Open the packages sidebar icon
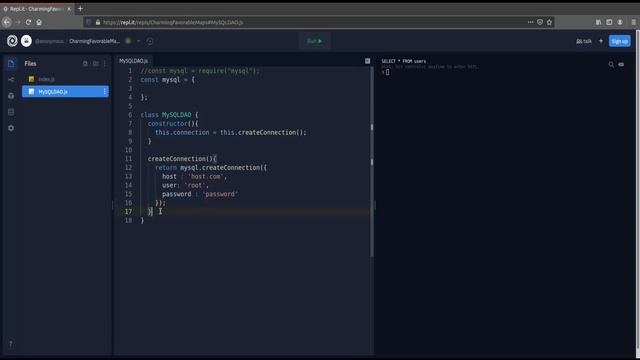The image size is (640, 360). pyautogui.click(x=11, y=96)
